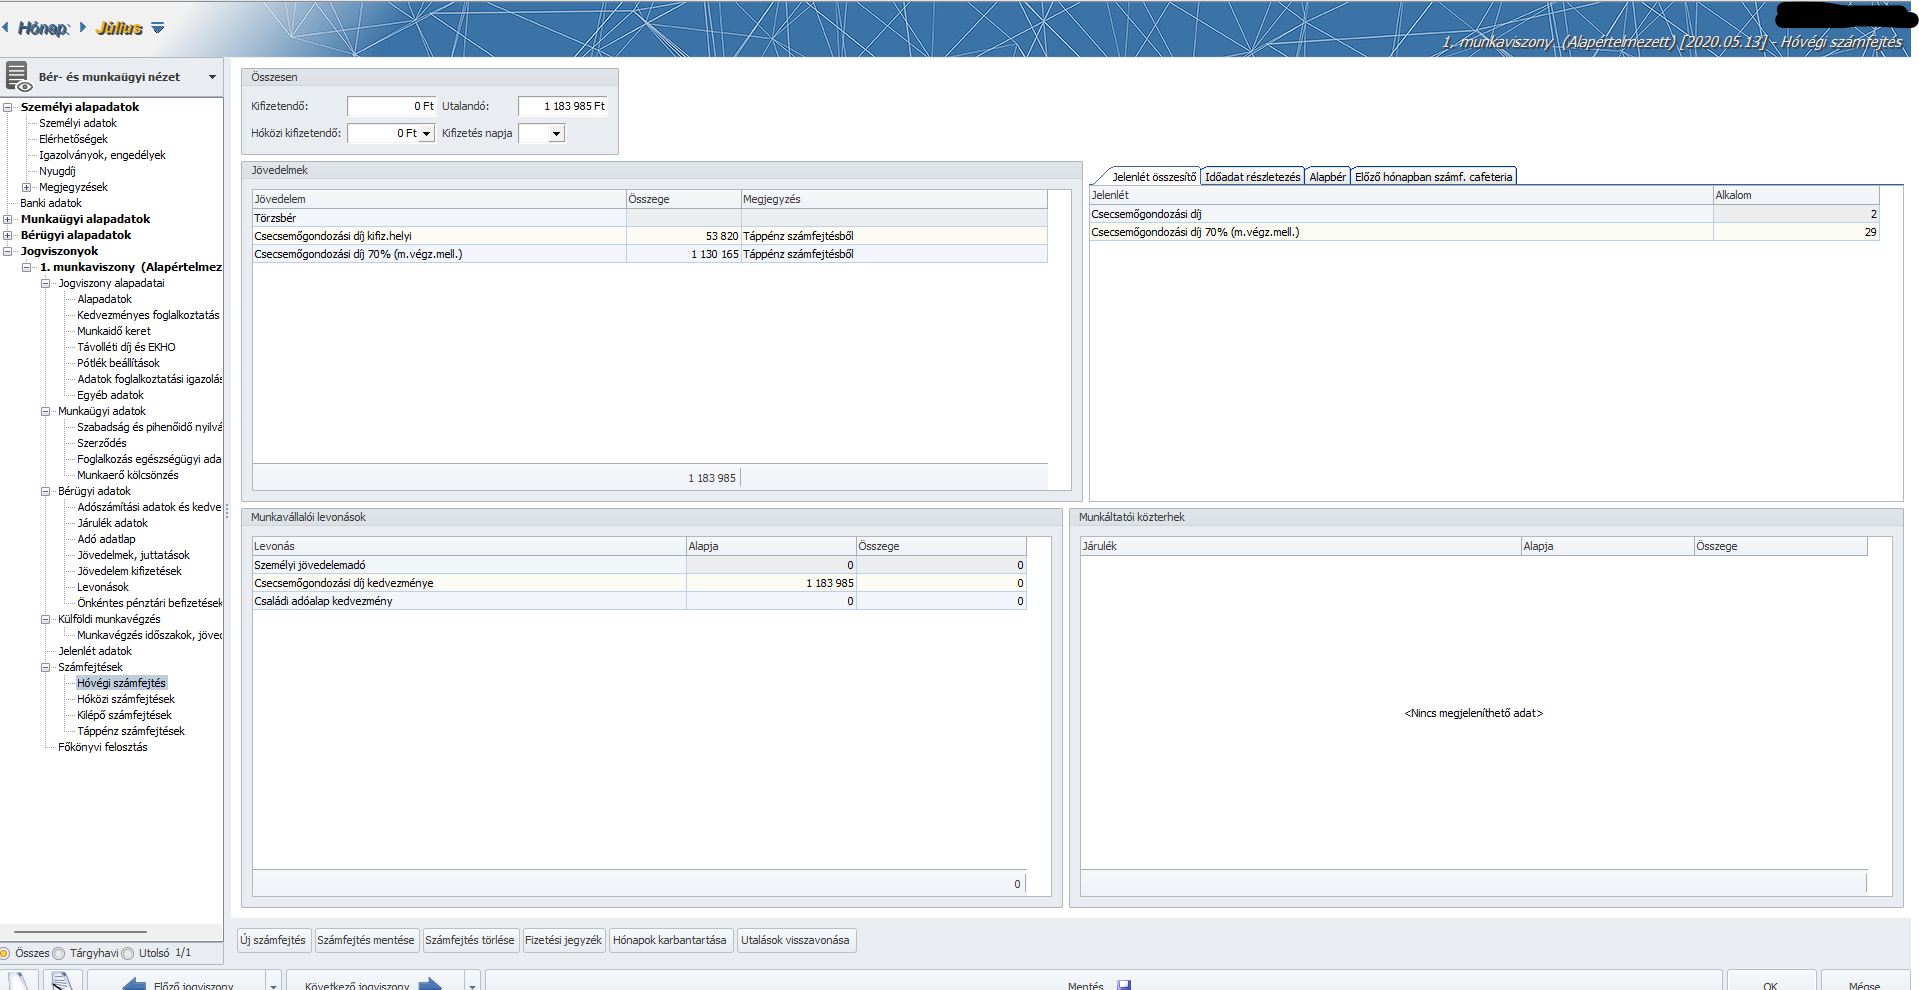The width and height of the screenshot is (1919, 990).
Task: Open the Július month dropdown arrow
Action: coord(158,28)
